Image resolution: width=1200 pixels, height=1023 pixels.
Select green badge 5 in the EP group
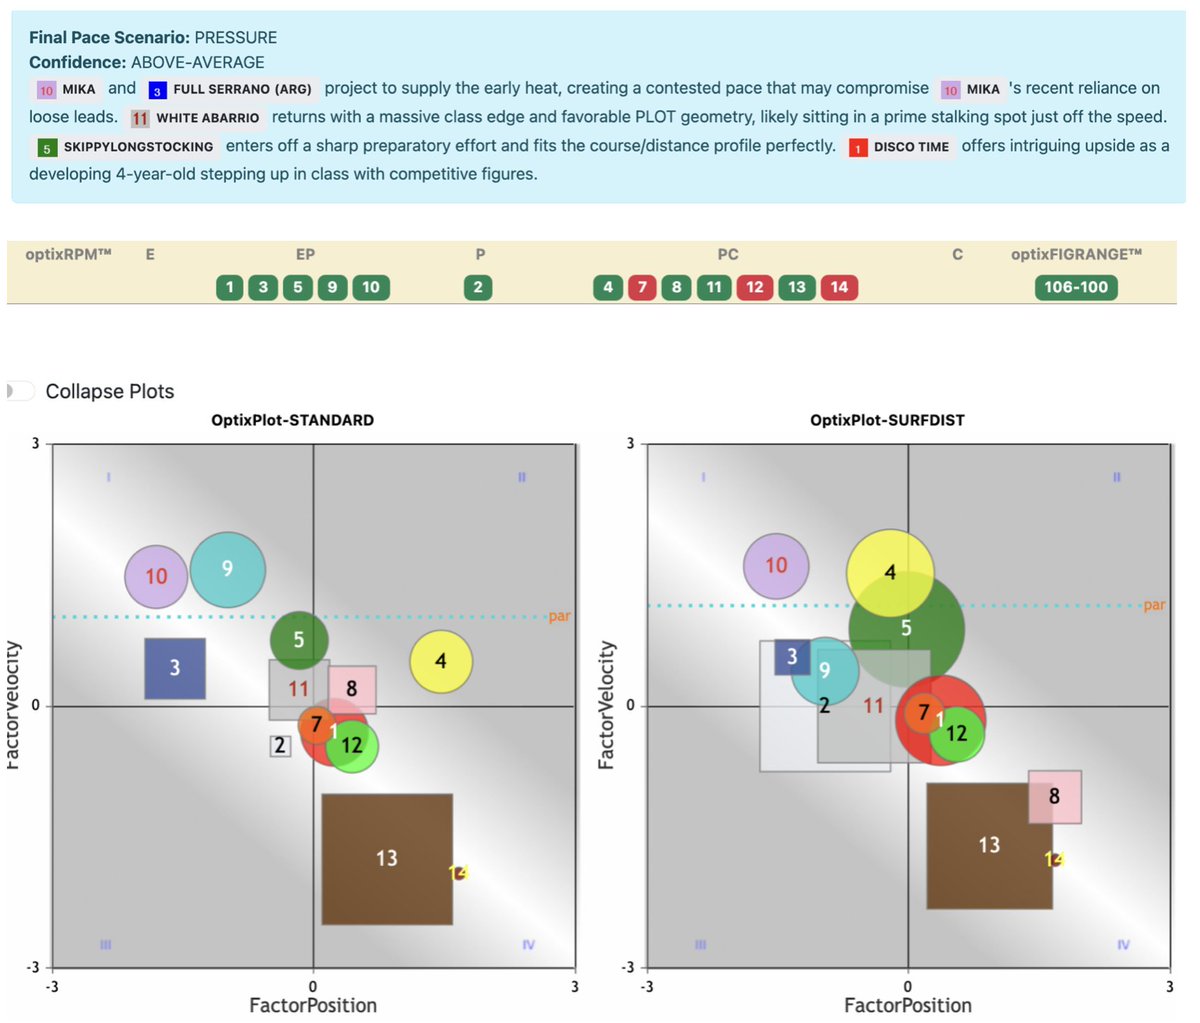[298, 287]
